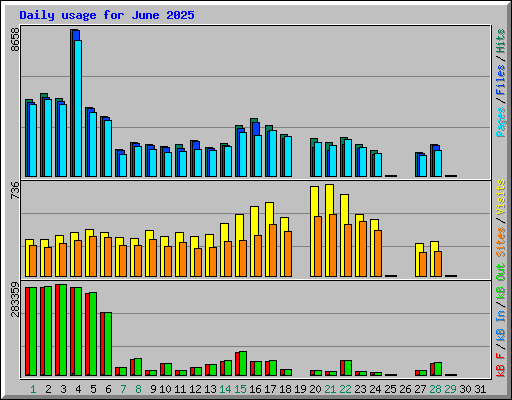Select day 23 on the x-axis
Viewport: 512px width, 400px height.
pyautogui.click(x=360, y=389)
